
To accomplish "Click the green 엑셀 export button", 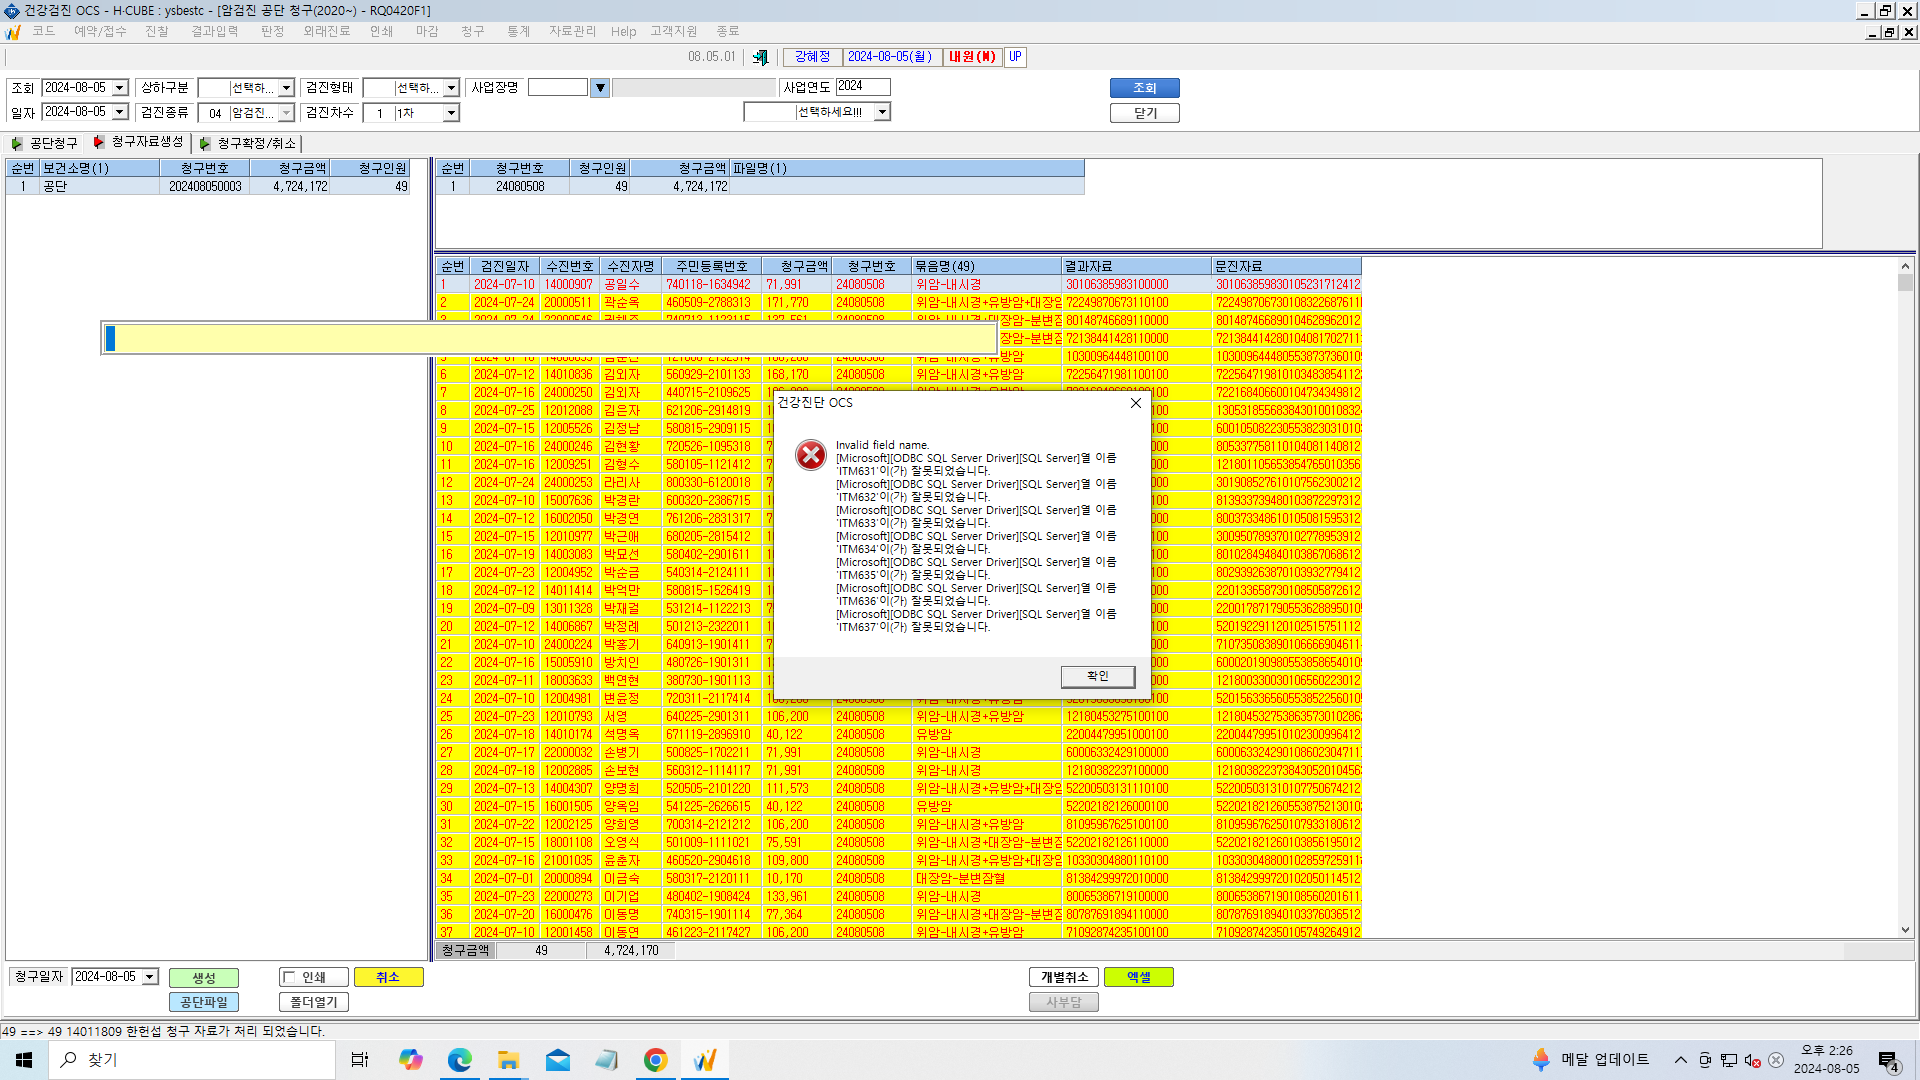I will click(1138, 977).
